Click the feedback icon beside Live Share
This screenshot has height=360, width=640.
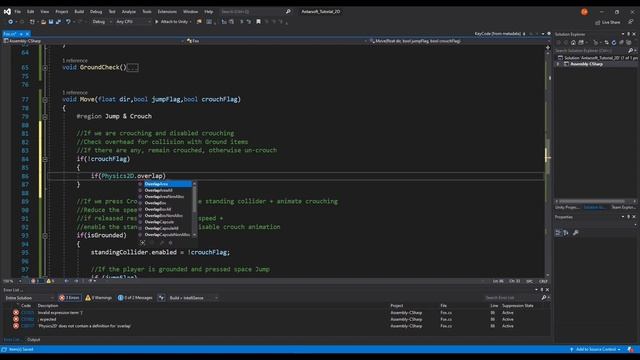coord(631,22)
